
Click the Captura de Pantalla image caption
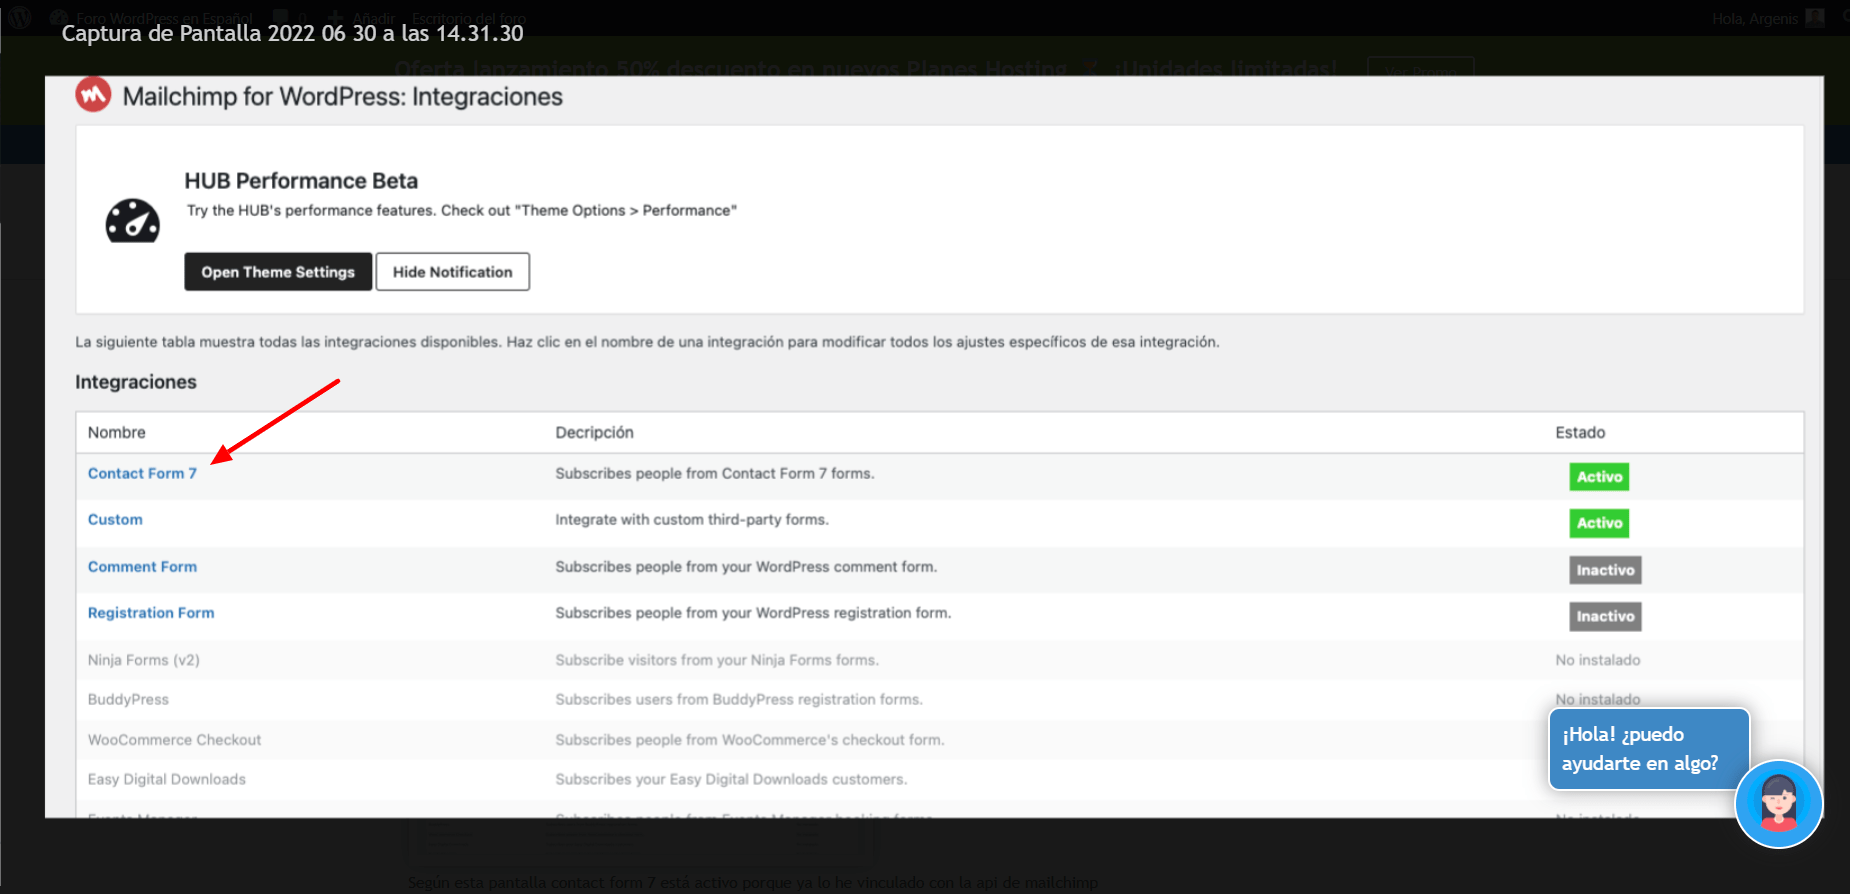[x=293, y=33]
